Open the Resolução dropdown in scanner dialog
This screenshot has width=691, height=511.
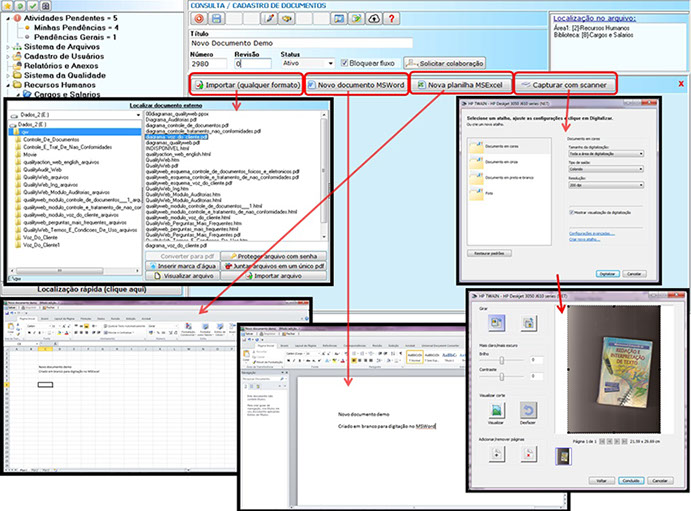[x=607, y=186]
